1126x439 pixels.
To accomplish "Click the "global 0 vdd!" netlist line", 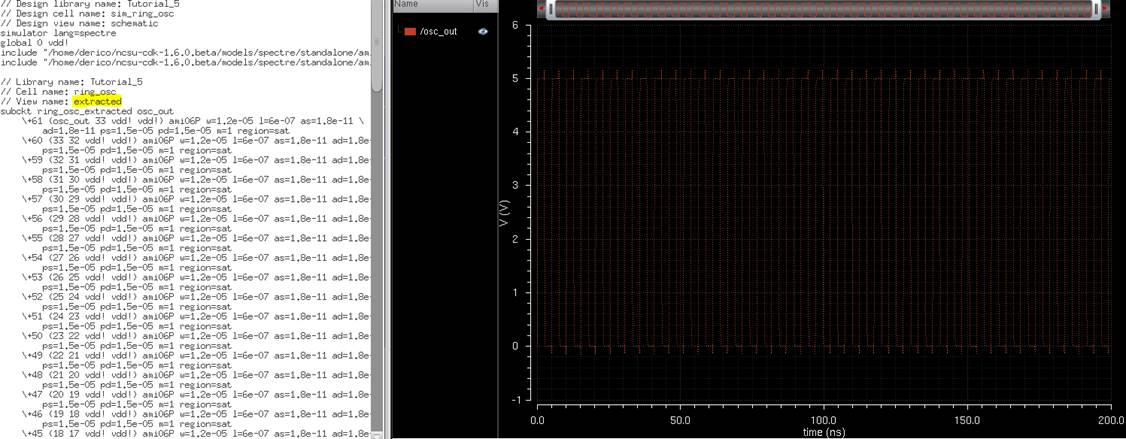I will point(36,41).
